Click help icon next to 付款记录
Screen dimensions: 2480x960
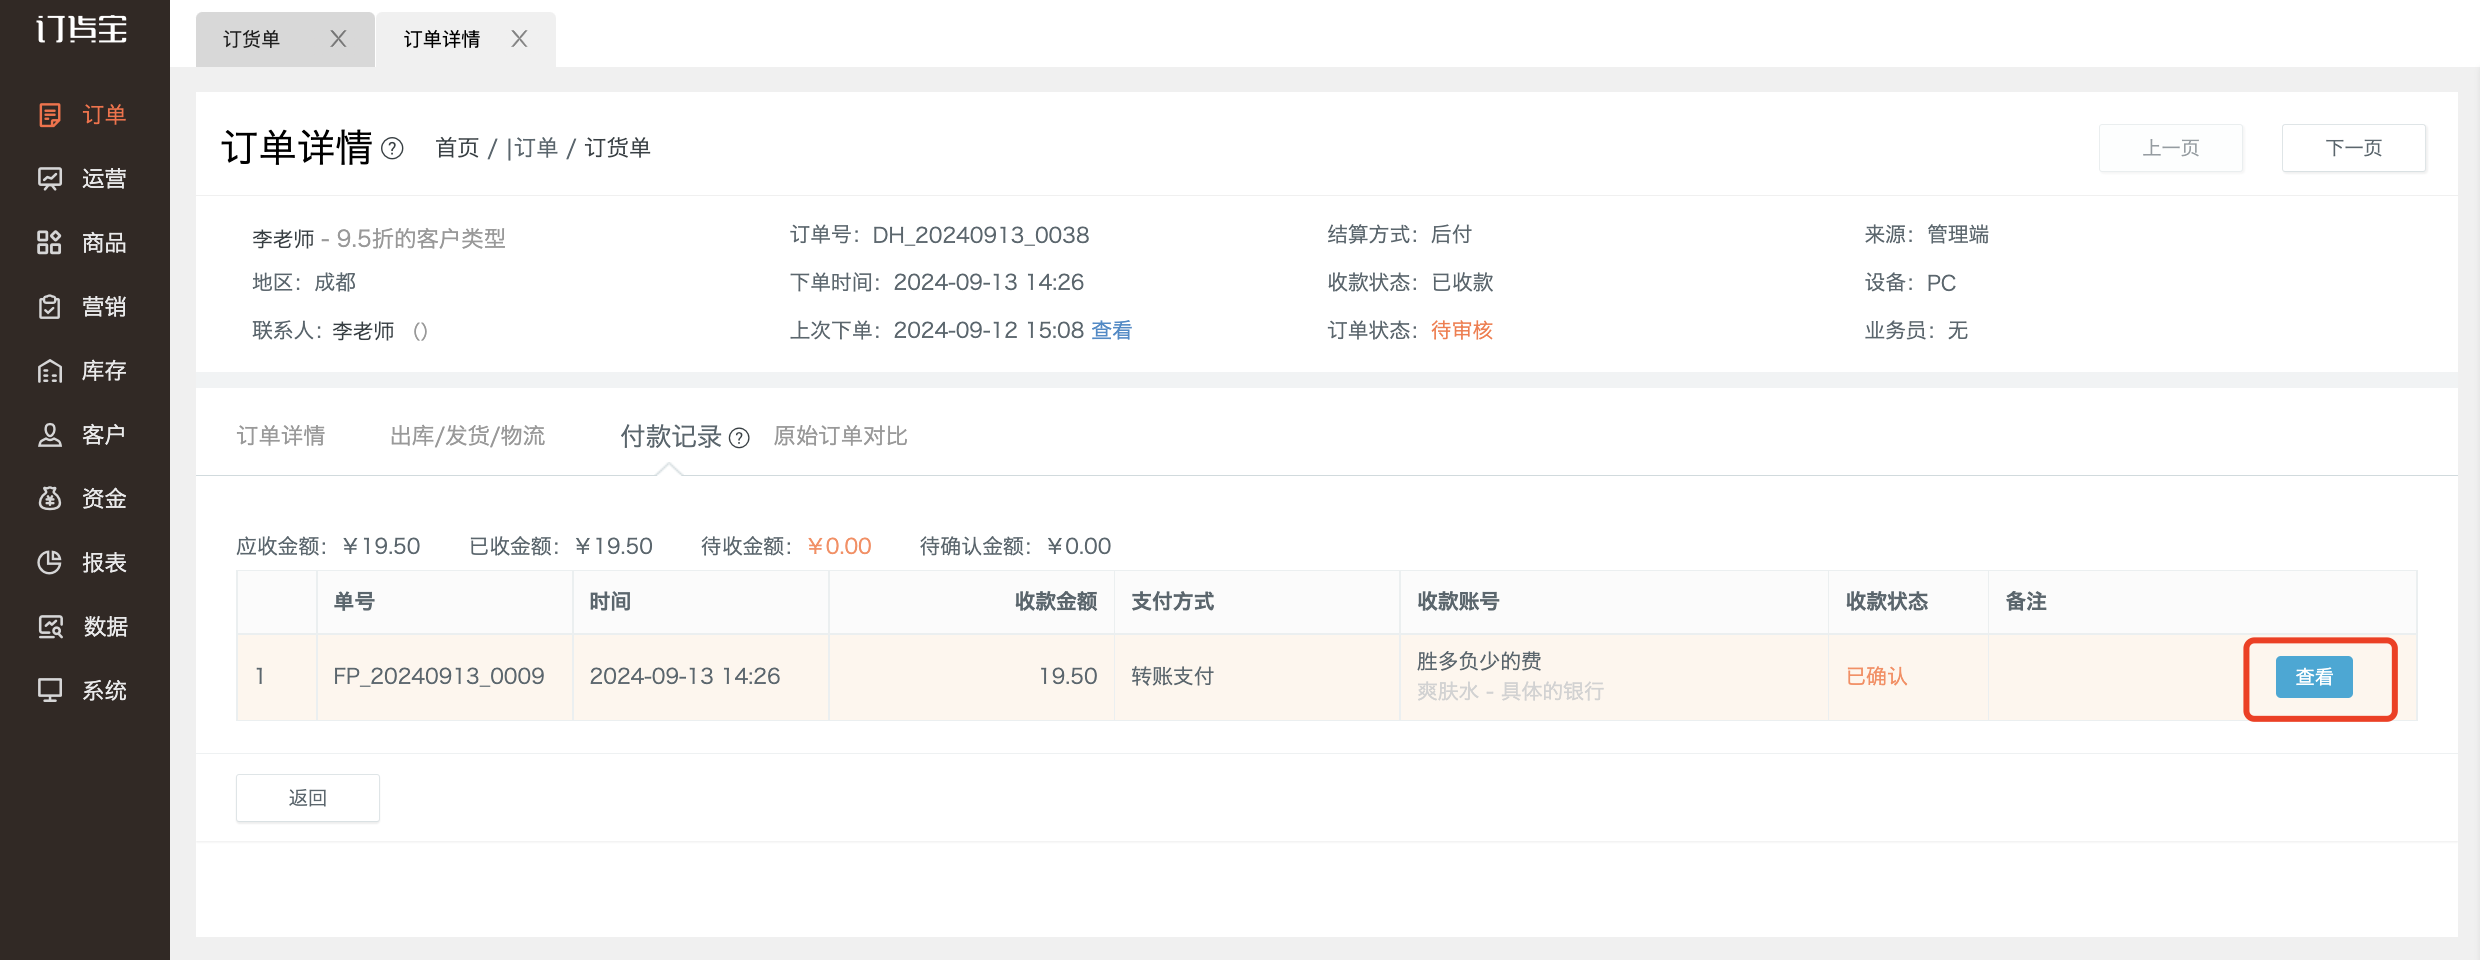739,438
